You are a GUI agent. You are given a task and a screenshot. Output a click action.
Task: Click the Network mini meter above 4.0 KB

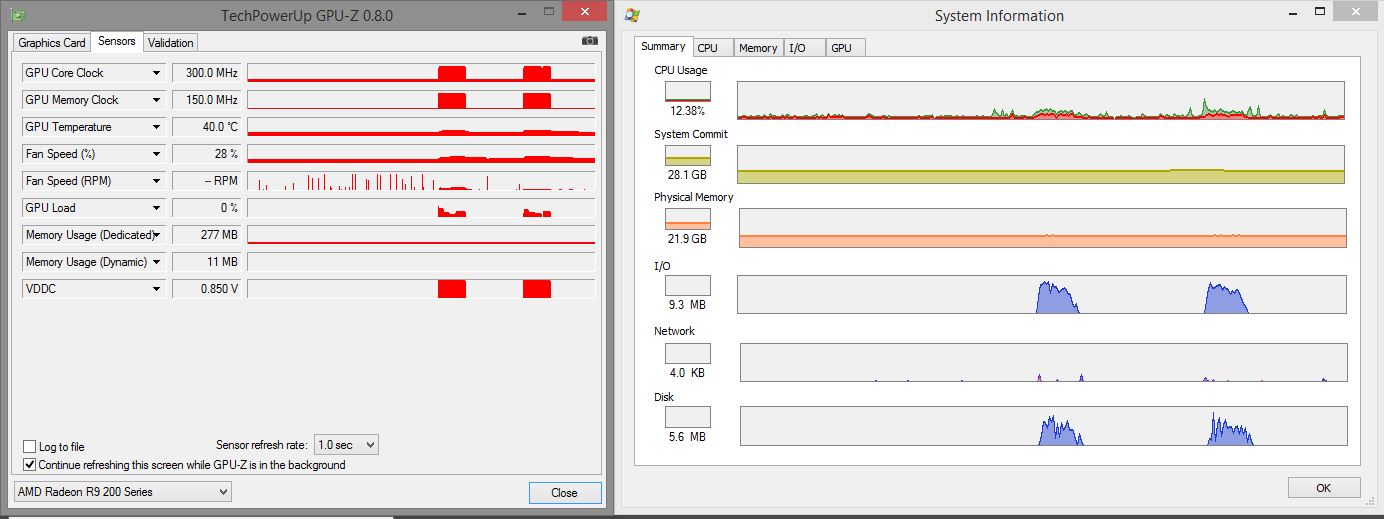pyautogui.click(x=688, y=353)
